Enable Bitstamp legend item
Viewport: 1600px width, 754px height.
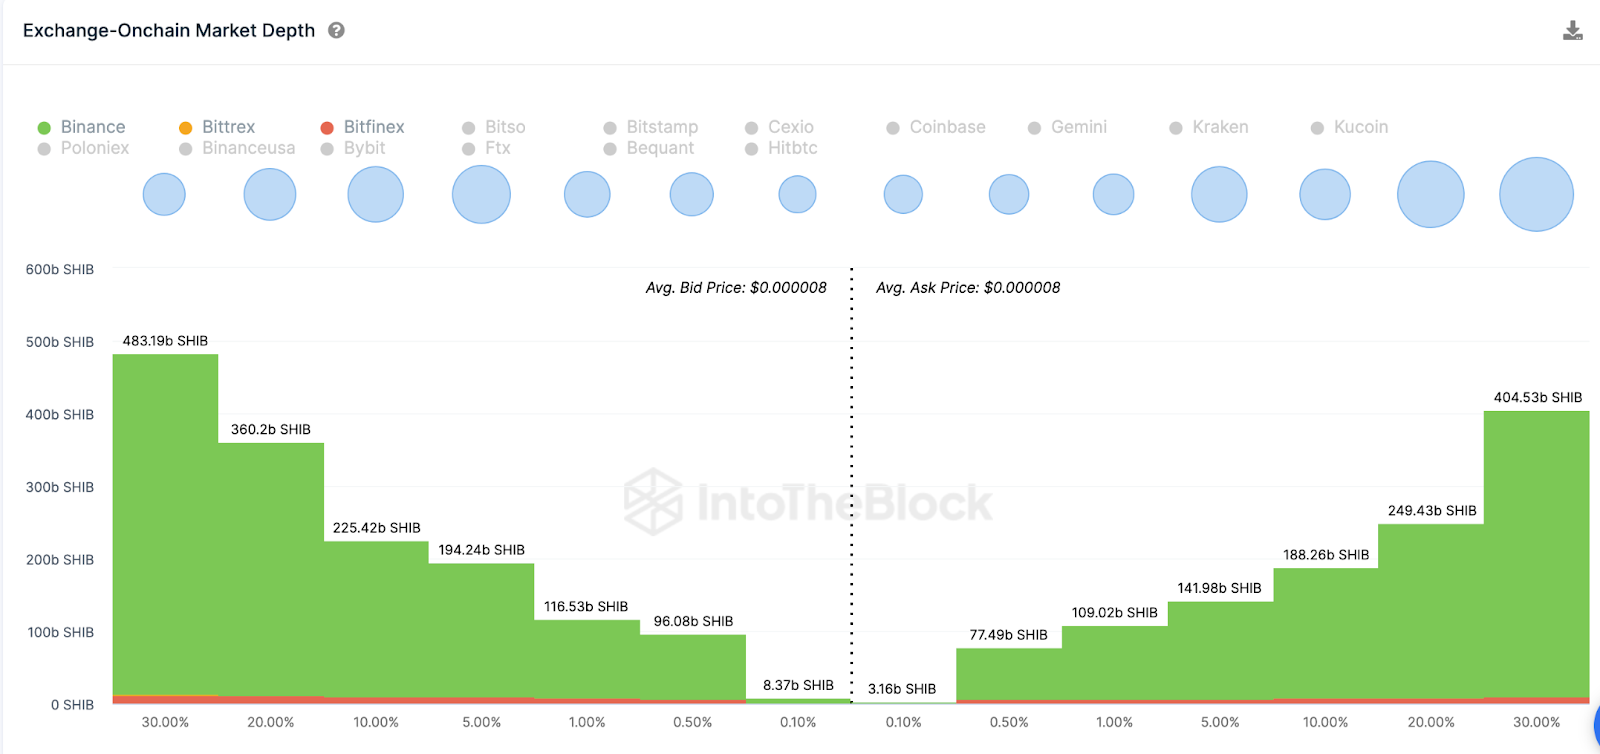[x=661, y=127]
